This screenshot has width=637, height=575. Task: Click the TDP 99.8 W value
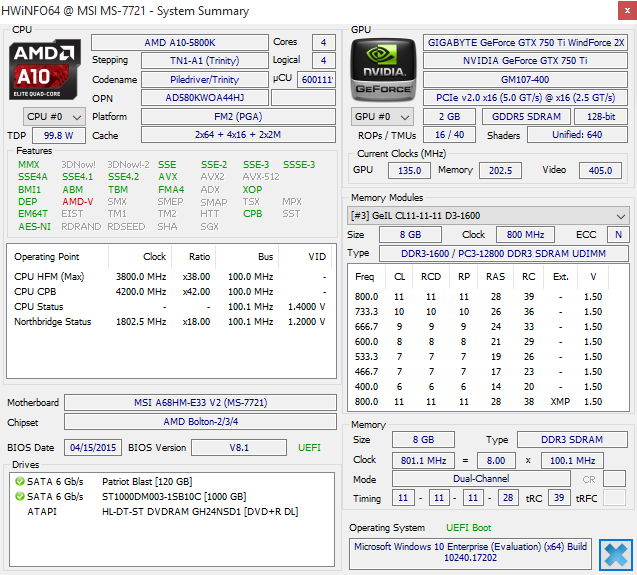coord(58,136)
